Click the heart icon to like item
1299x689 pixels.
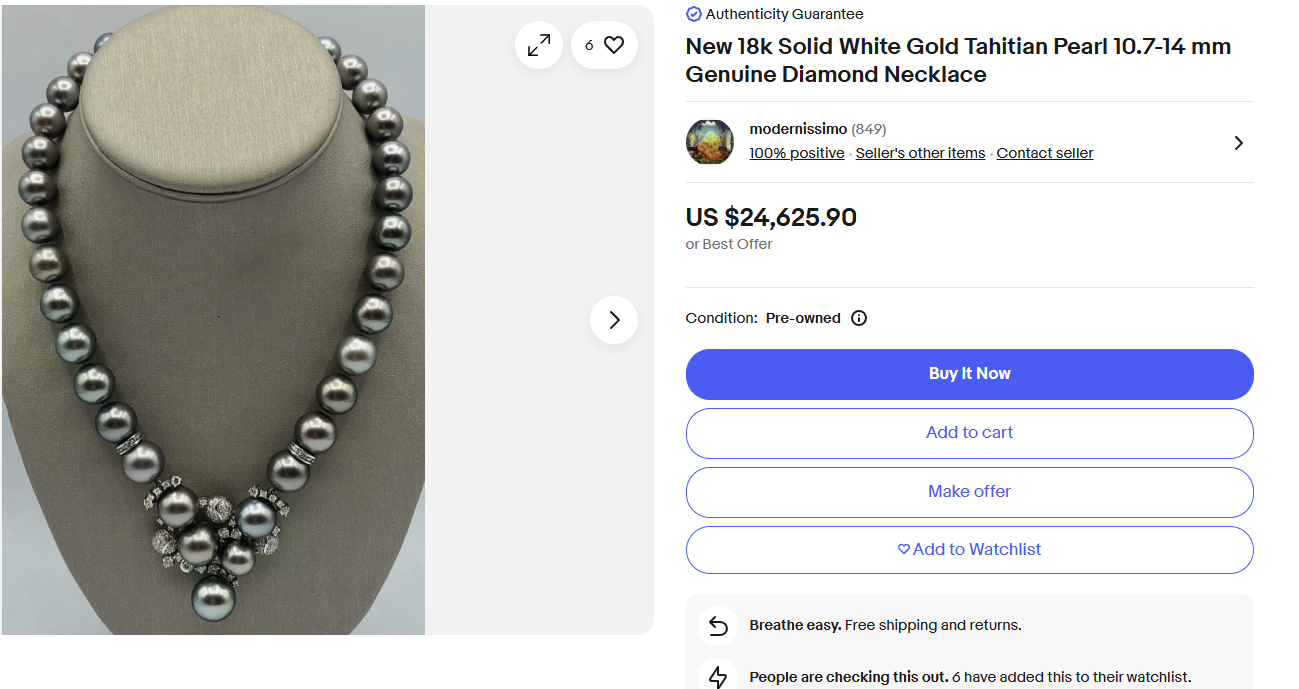(x=613, y=45)
